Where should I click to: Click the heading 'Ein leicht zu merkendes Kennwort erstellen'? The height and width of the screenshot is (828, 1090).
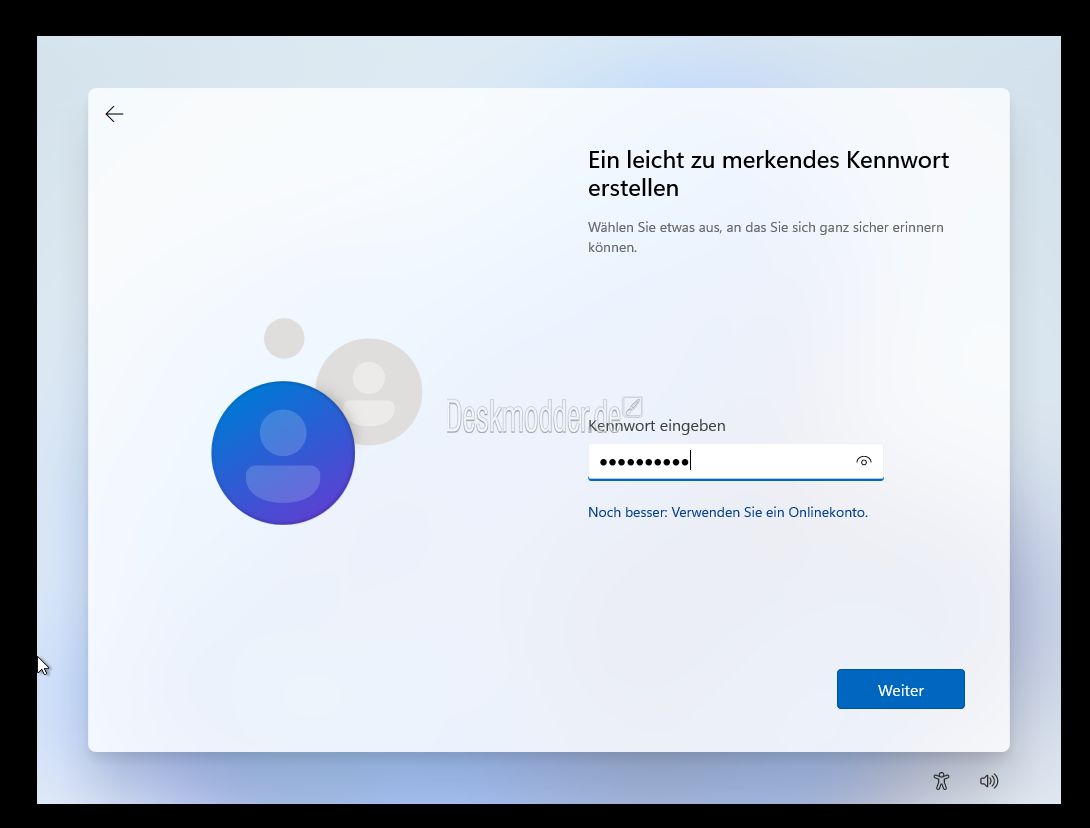point(768,174)
